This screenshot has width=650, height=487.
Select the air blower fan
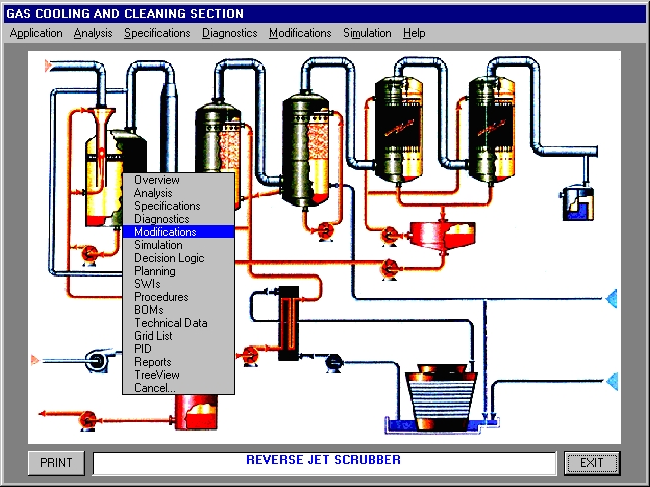pyautogui.click(x=98, y=361)
